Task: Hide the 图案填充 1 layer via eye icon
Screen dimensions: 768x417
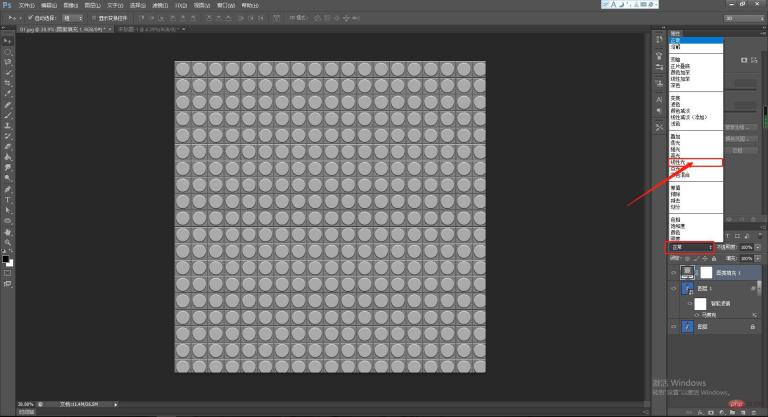Action: [x=672, y=271]
